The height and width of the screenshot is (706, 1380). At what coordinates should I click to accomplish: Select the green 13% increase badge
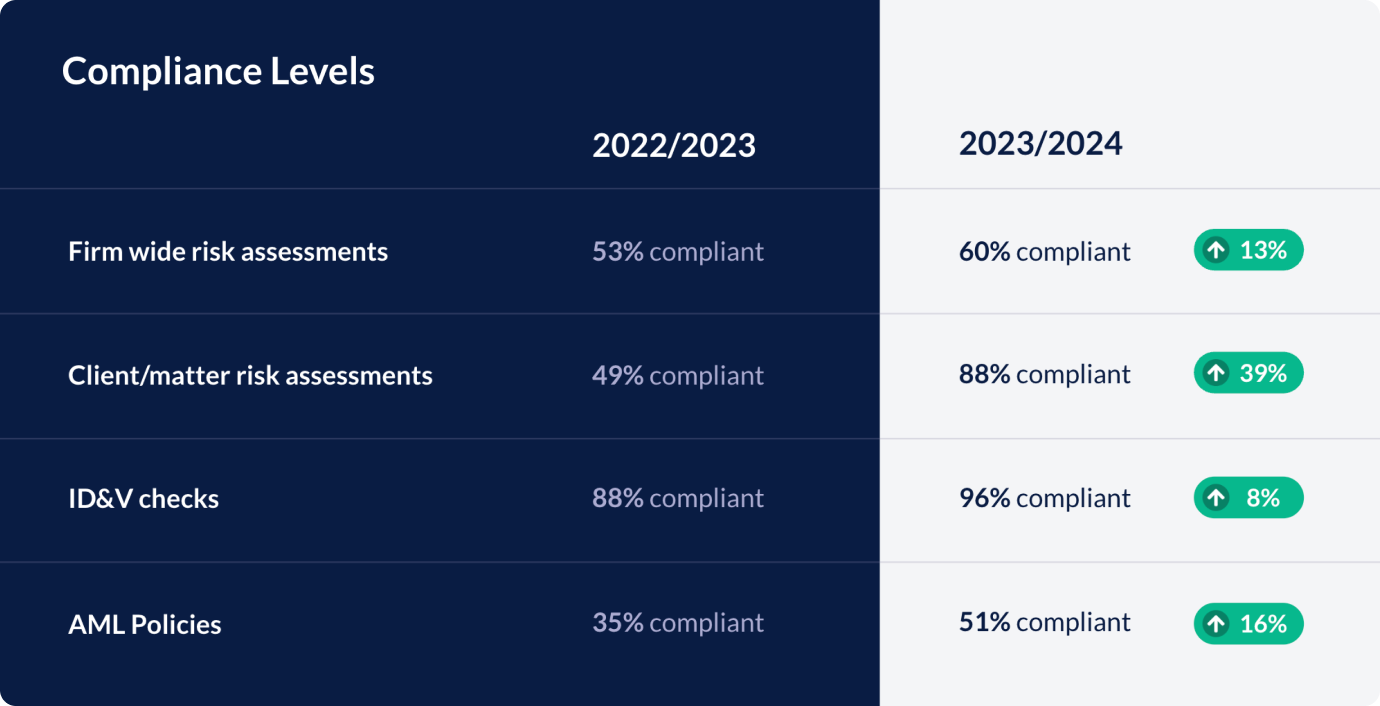pos(1249,250)
